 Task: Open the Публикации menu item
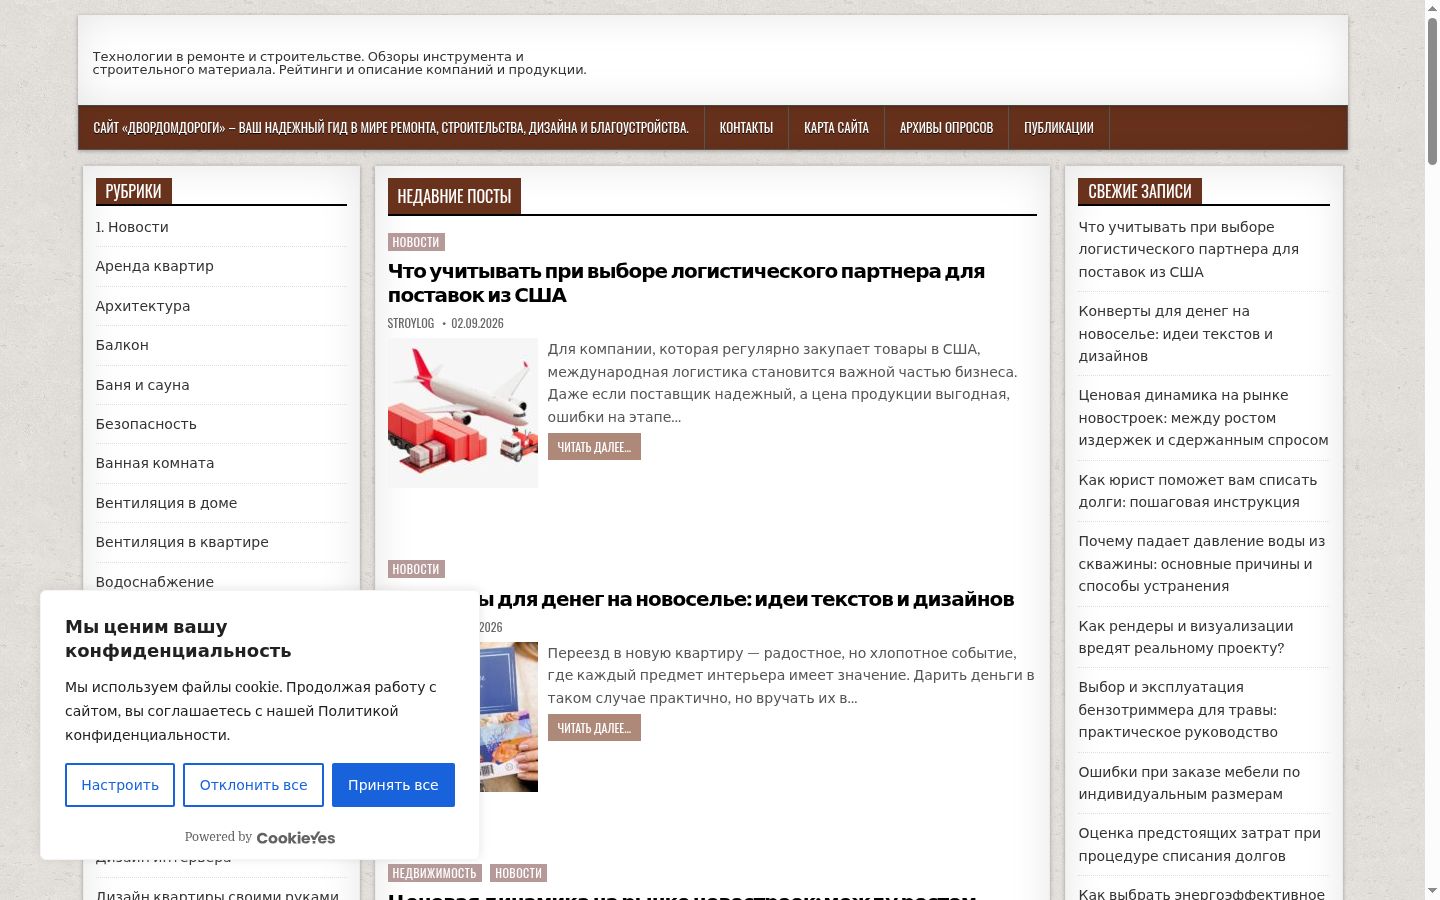pos(1059,128)
